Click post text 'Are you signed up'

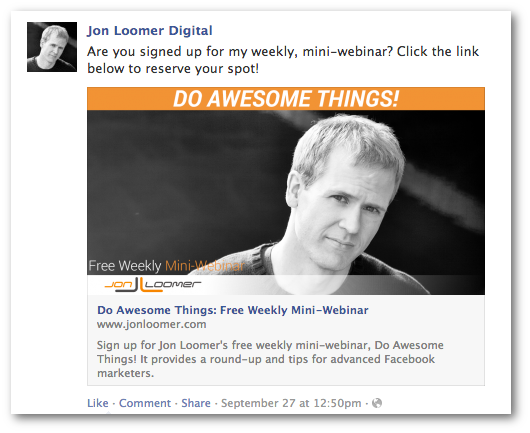coord(144,52)
